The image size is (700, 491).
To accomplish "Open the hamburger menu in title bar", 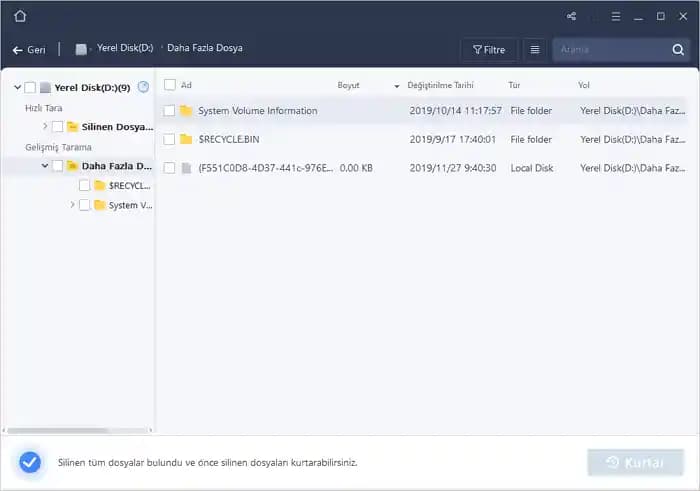I will 615,16.
